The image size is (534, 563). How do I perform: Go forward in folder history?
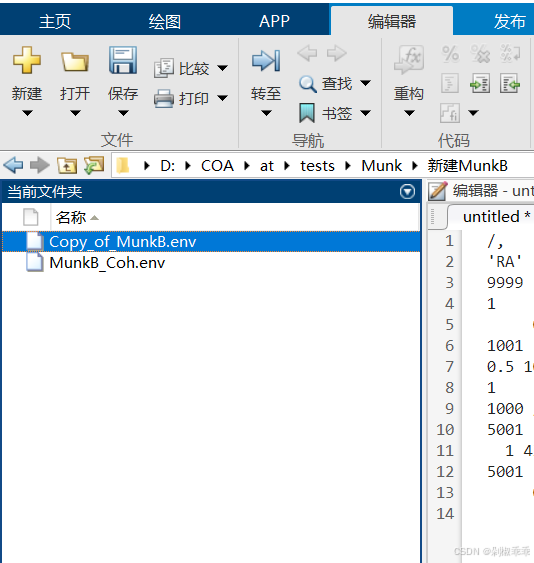(40, 166)
